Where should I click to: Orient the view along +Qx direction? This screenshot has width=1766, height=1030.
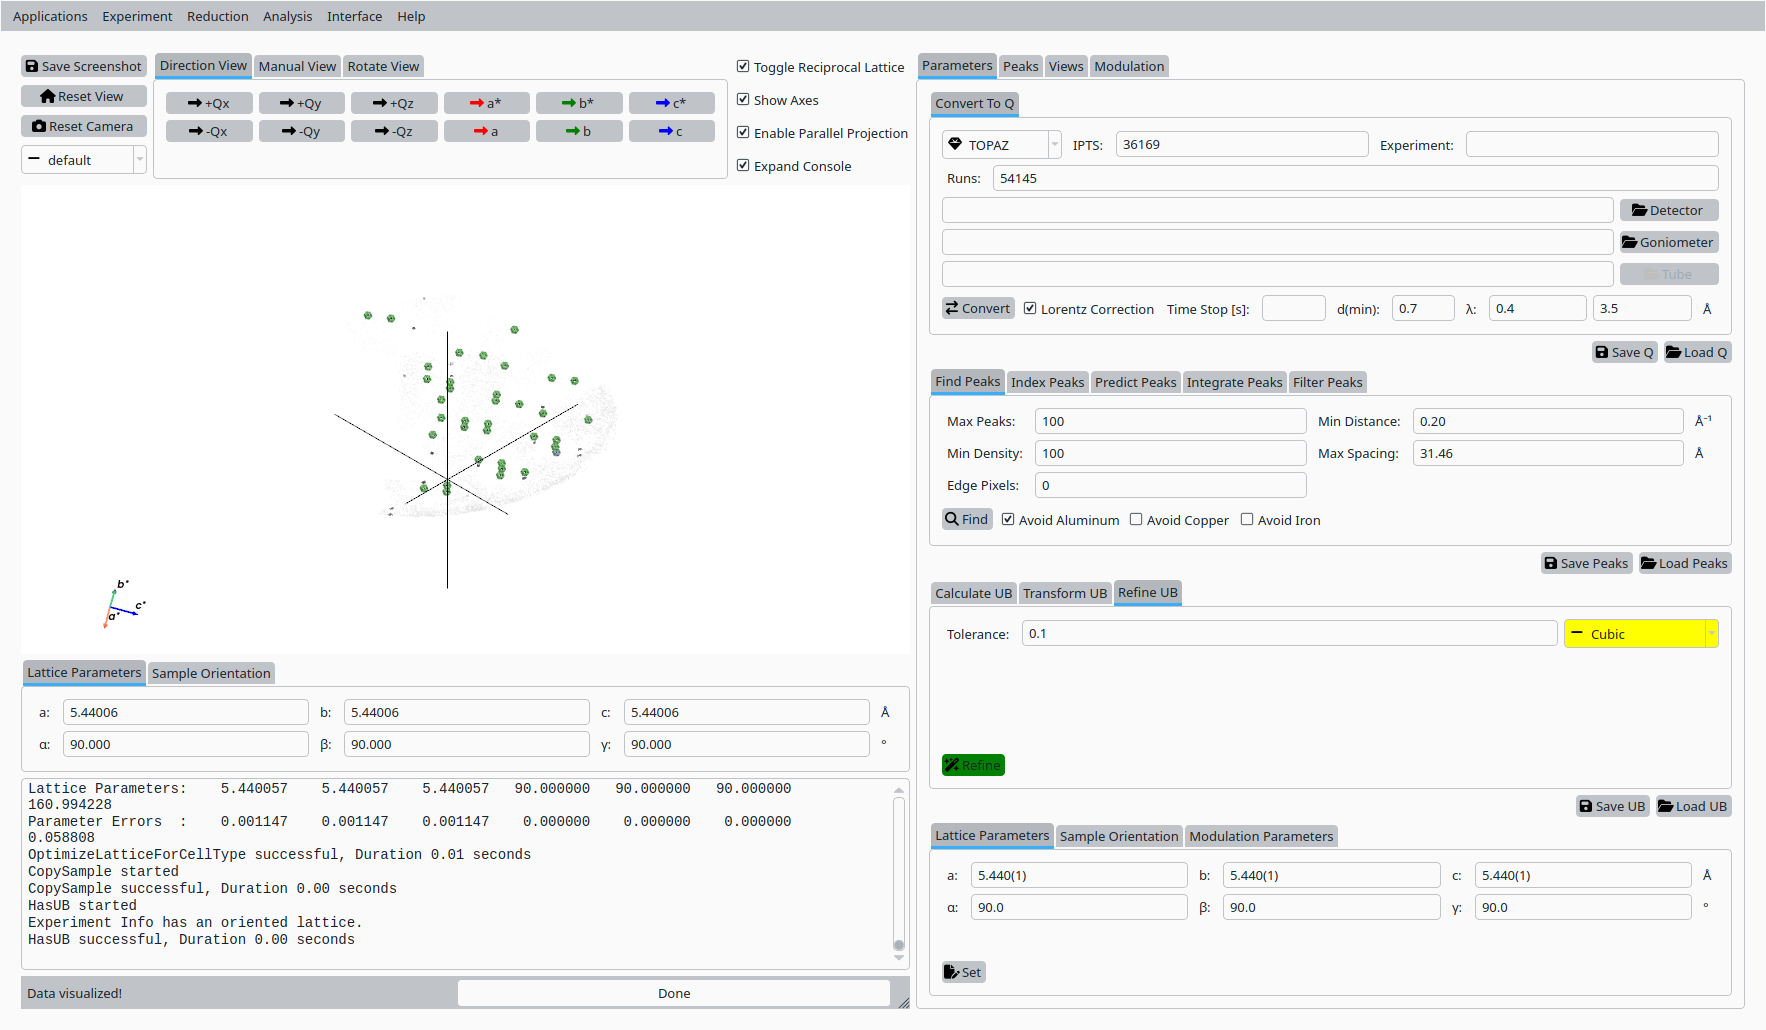209,103
